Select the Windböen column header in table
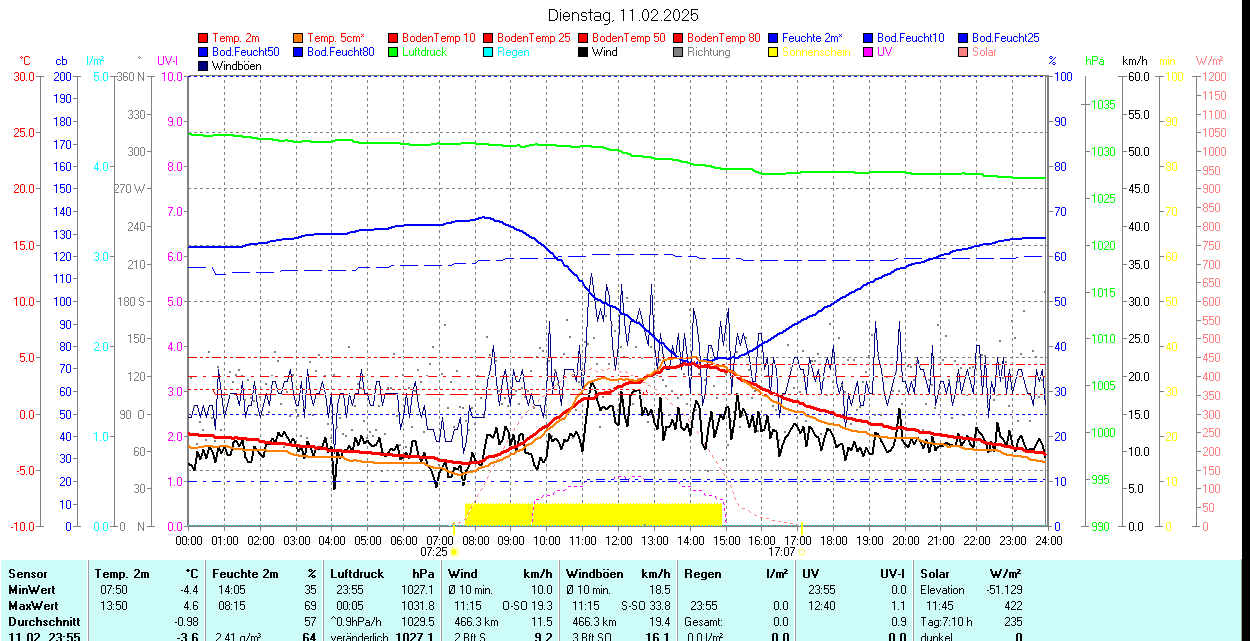 (x=594, y=574)
